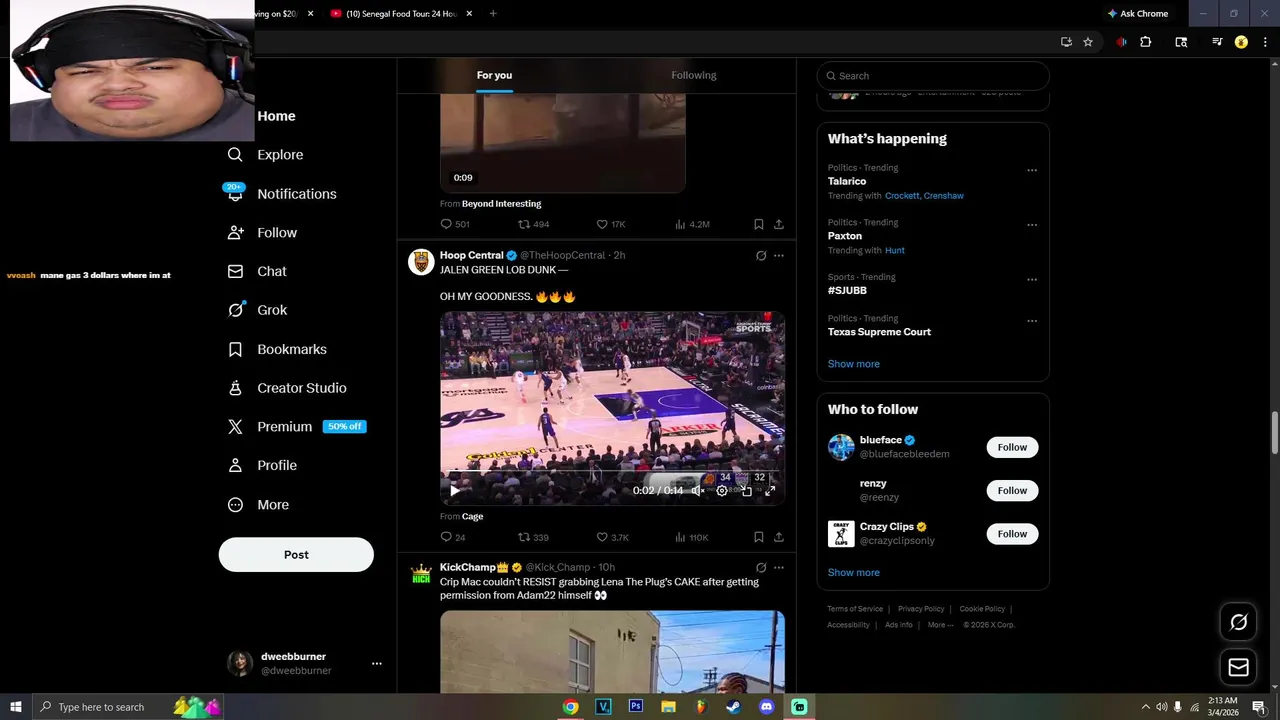Launch Photoshop from the taskbar

635,707
